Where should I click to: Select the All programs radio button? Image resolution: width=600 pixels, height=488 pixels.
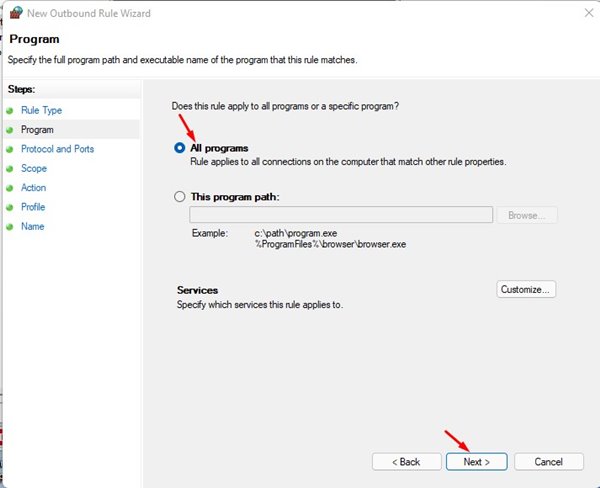coord(180,147)
